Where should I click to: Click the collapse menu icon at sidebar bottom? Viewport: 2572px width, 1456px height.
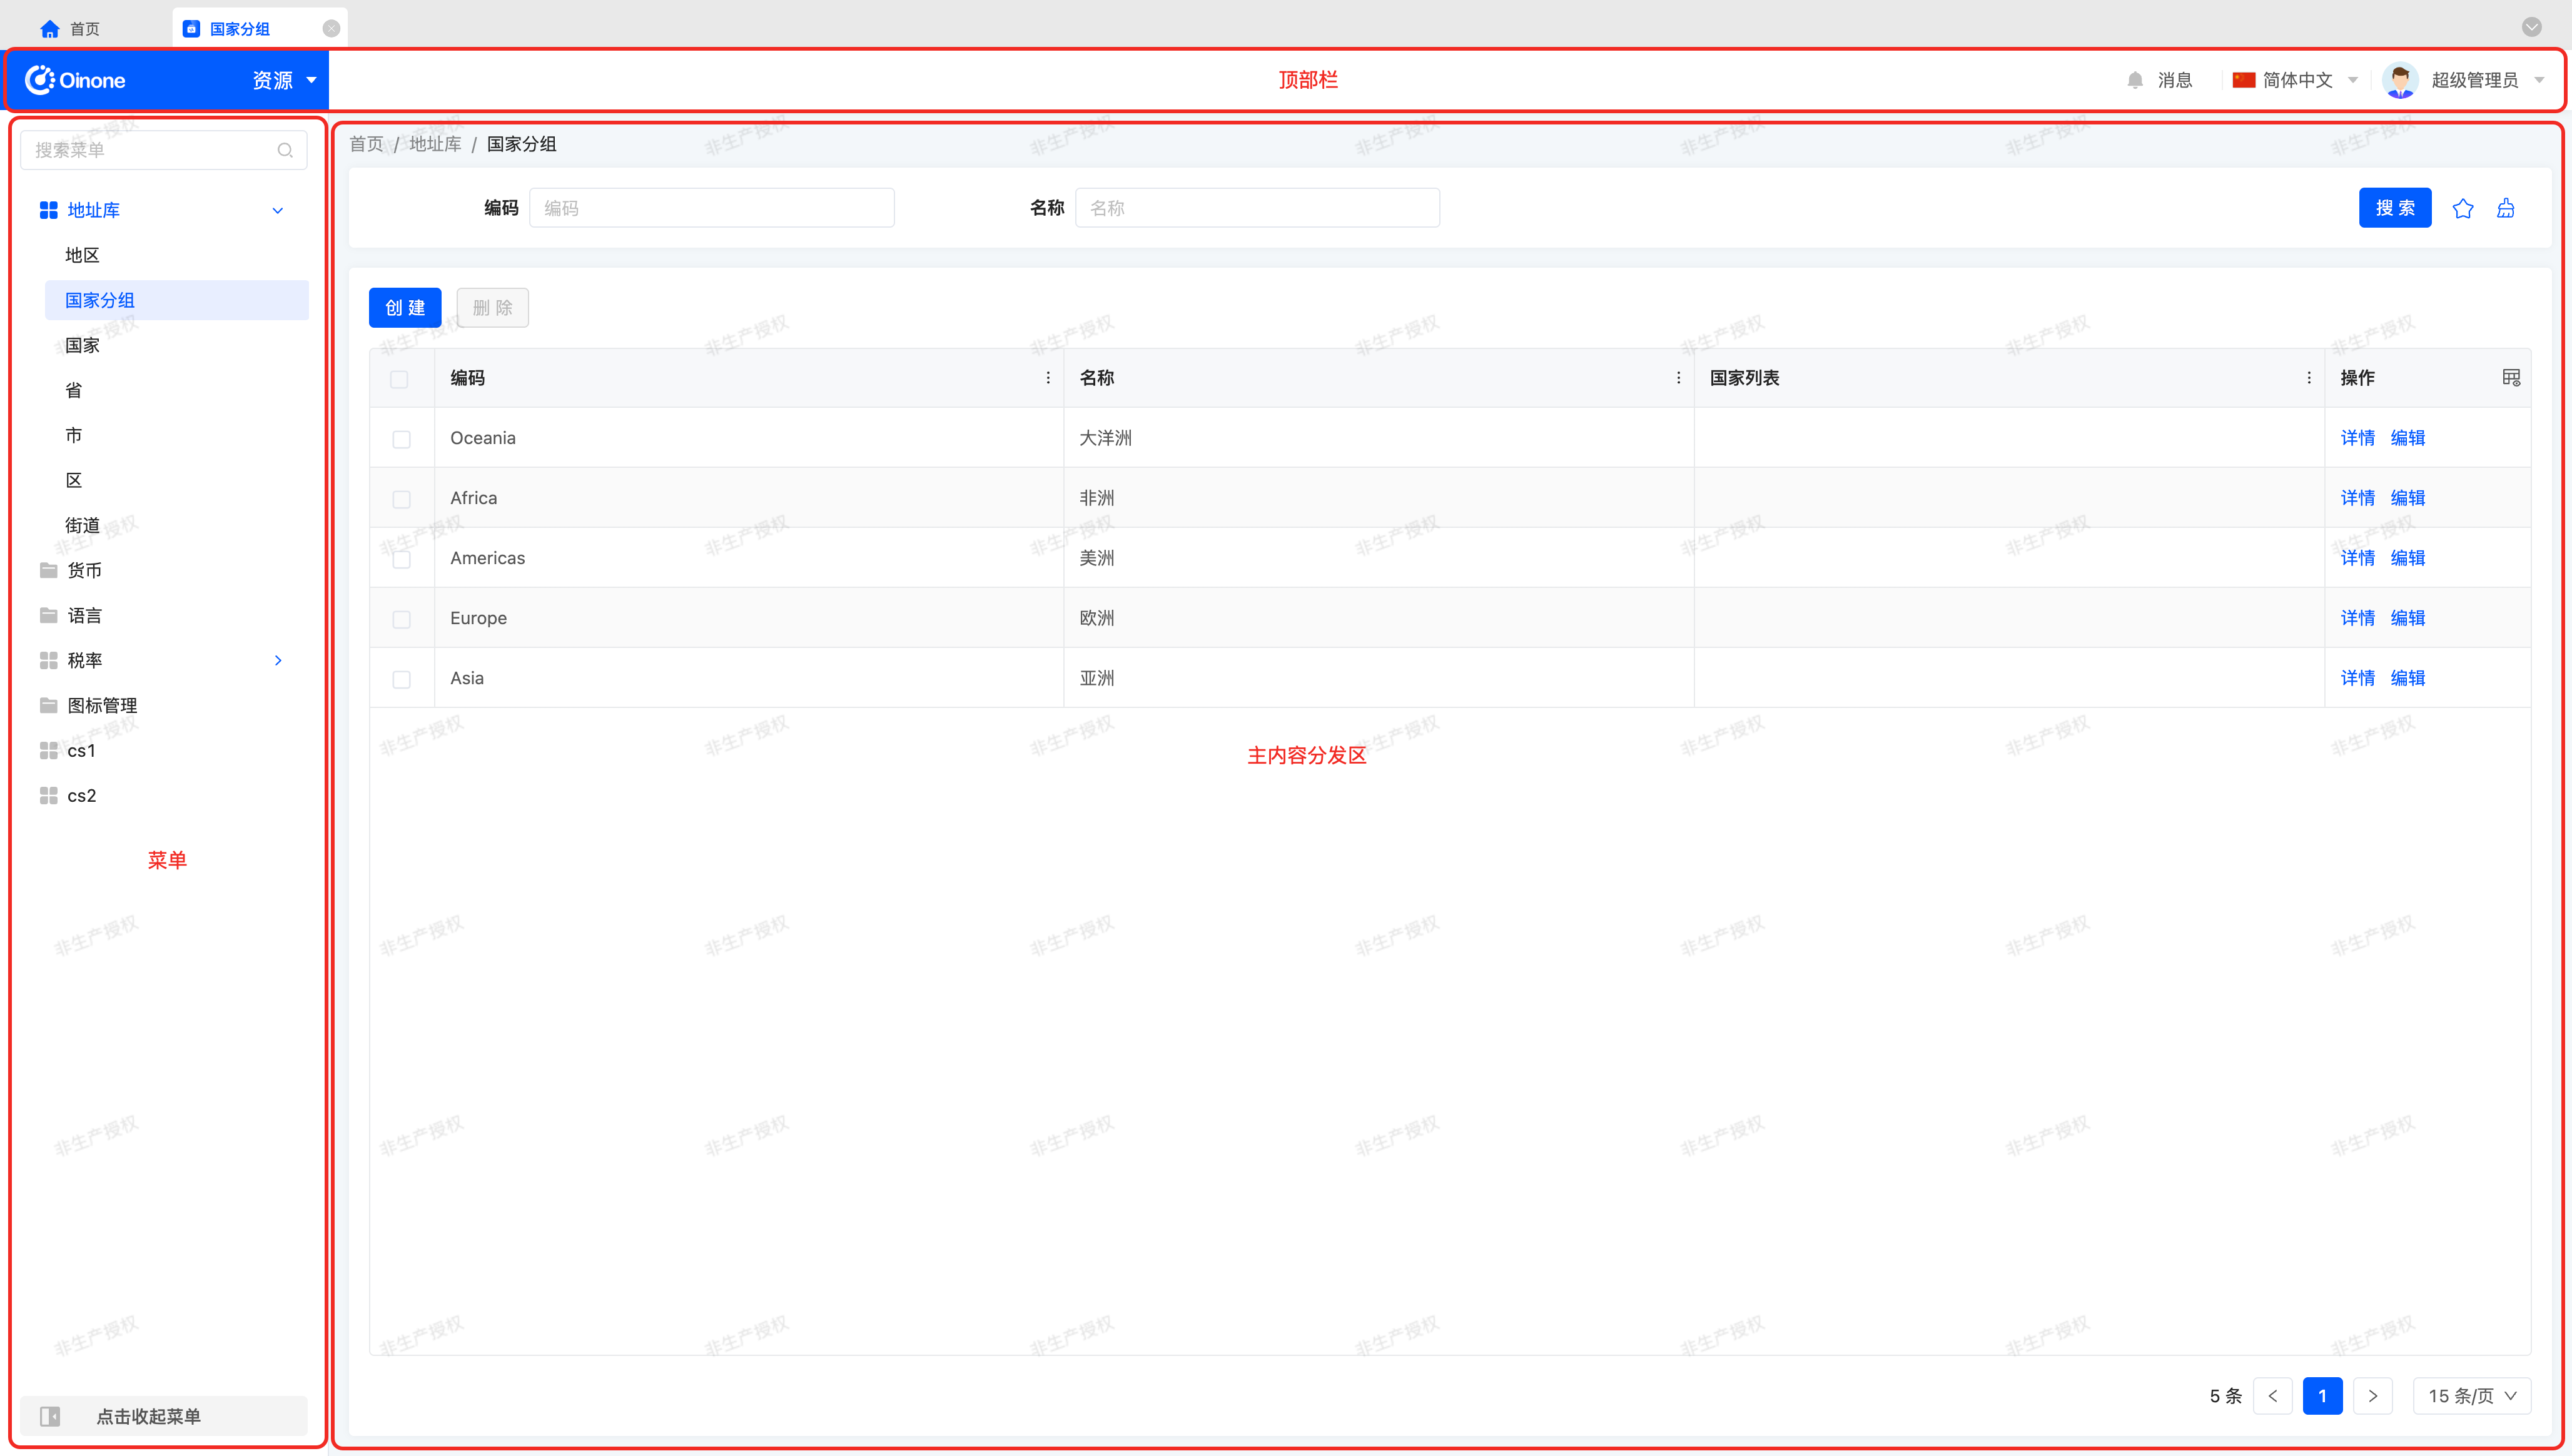[x=50, y=1416]
